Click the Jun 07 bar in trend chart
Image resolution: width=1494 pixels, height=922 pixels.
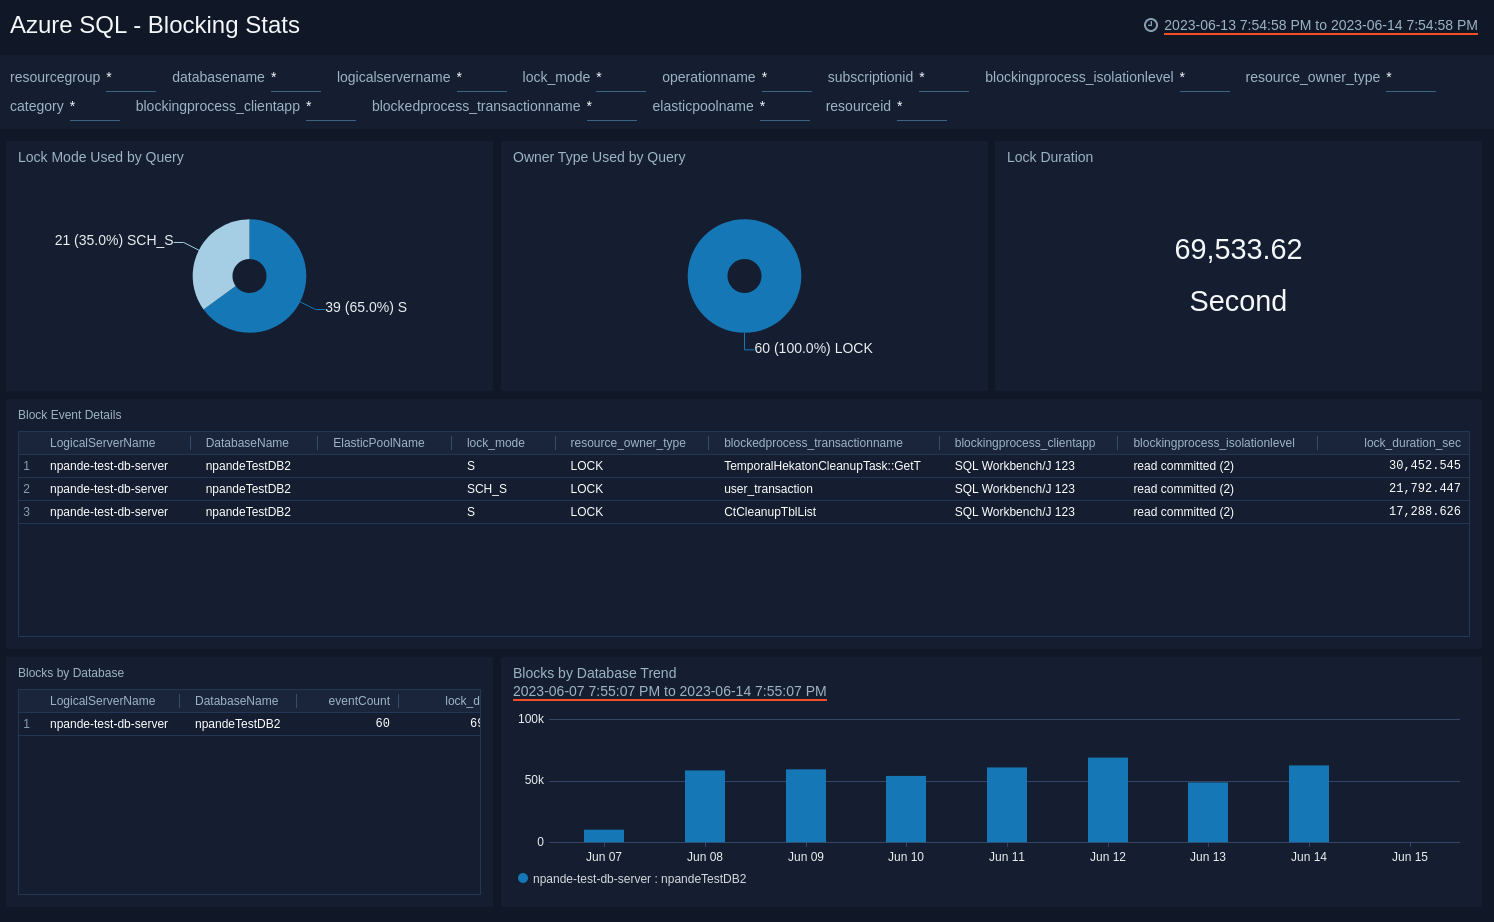604,836
